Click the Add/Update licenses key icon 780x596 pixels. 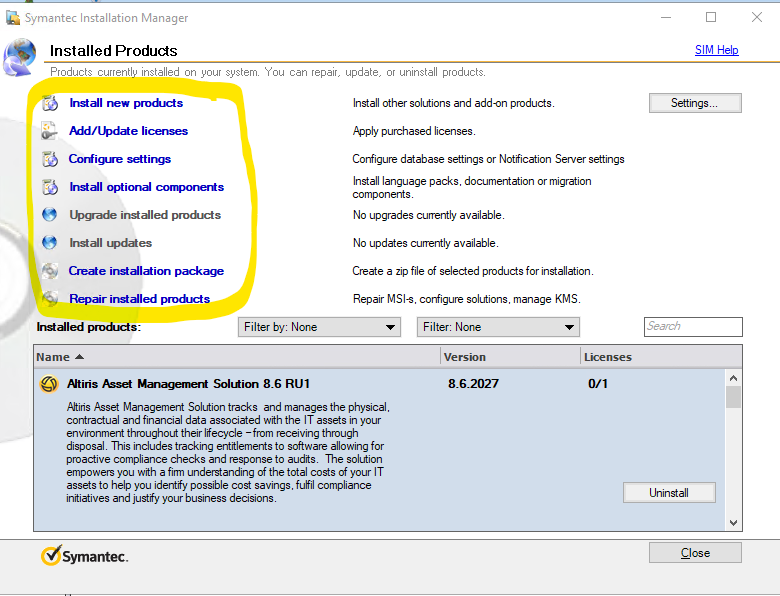pos(49,131)
